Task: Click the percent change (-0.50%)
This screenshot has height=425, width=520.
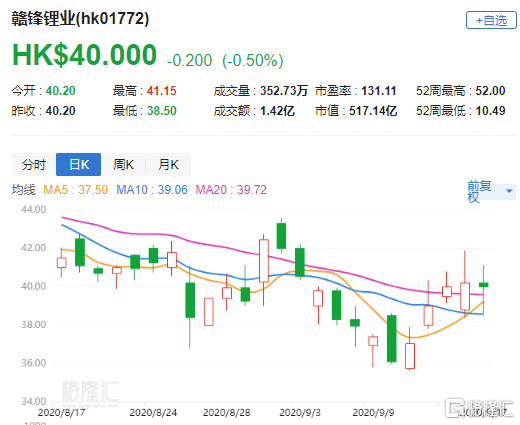Action: click(253, 60)
